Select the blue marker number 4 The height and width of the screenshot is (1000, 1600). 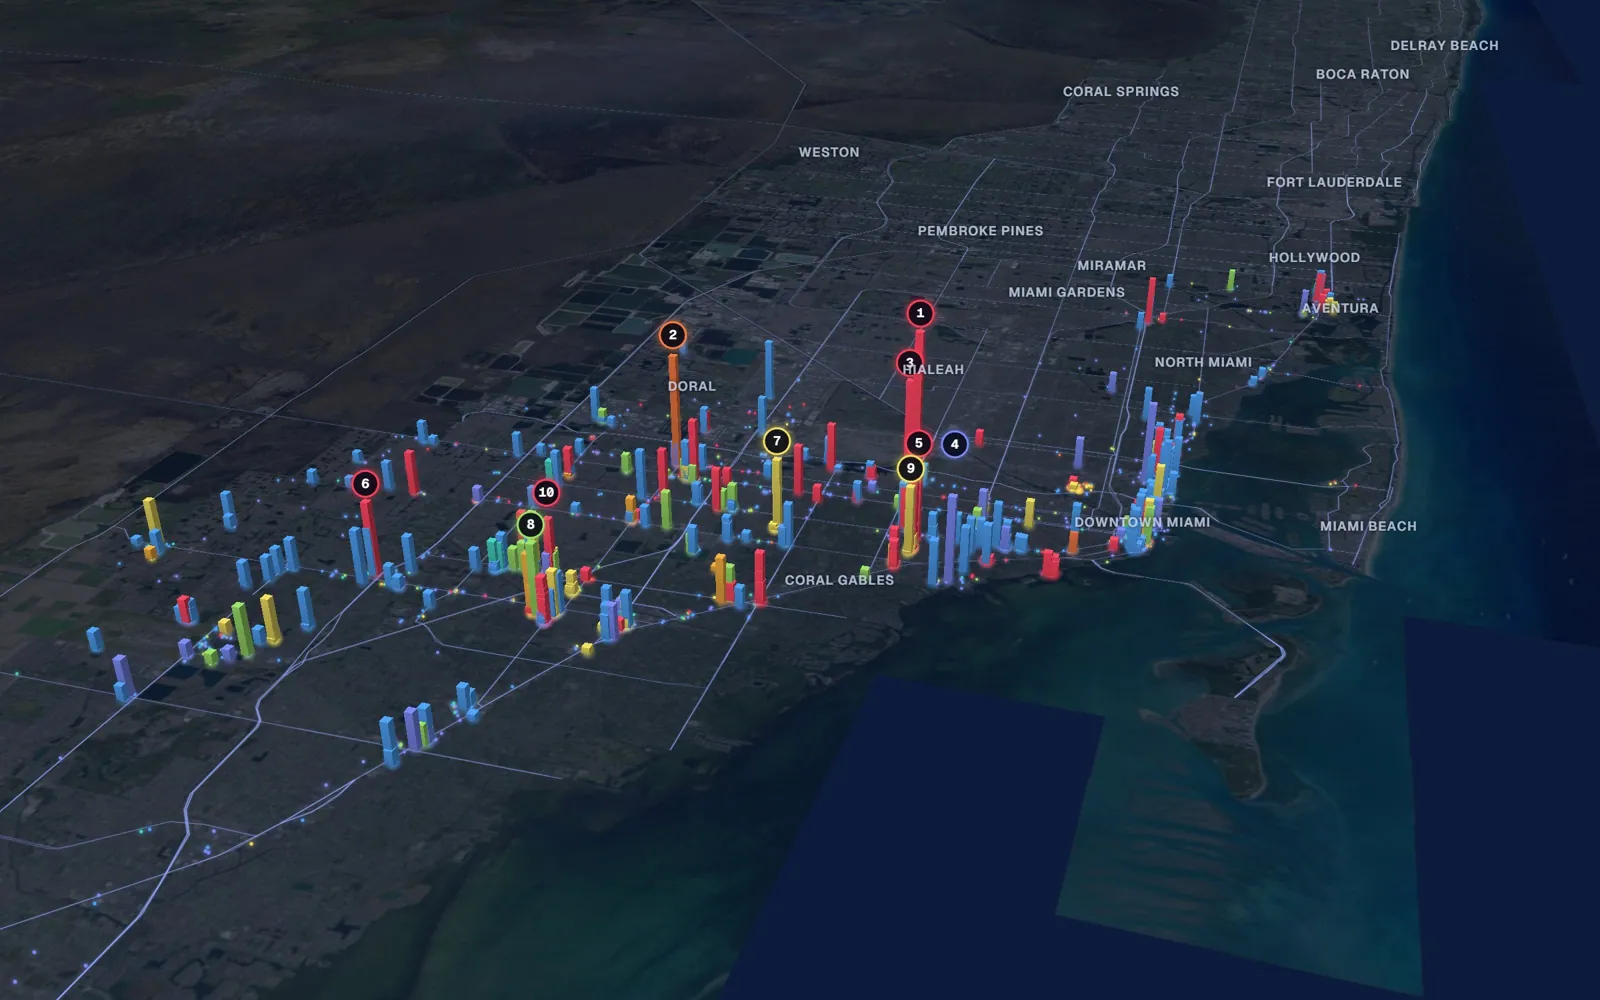pyautogui.click(x=954, y=444)
